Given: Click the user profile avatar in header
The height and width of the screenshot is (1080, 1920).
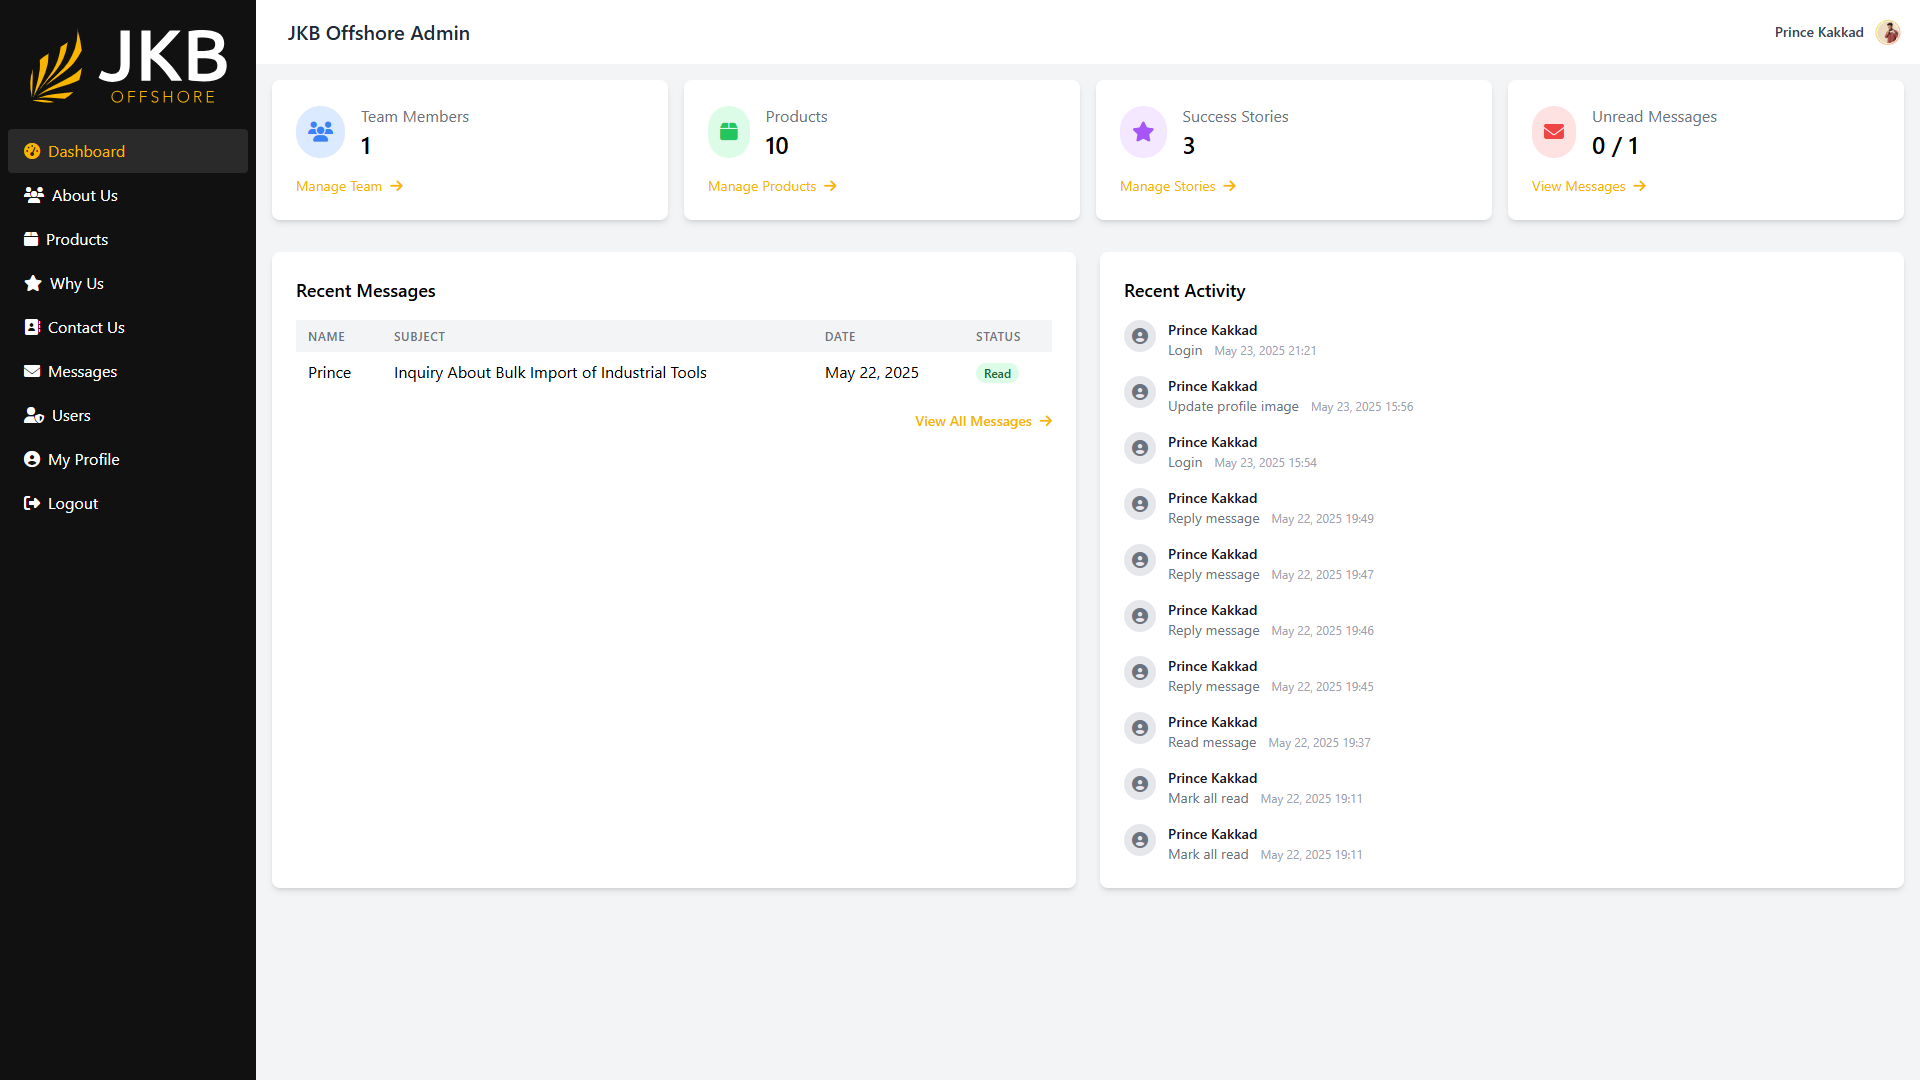Looking at the screenshot, I should (1887, 32).
